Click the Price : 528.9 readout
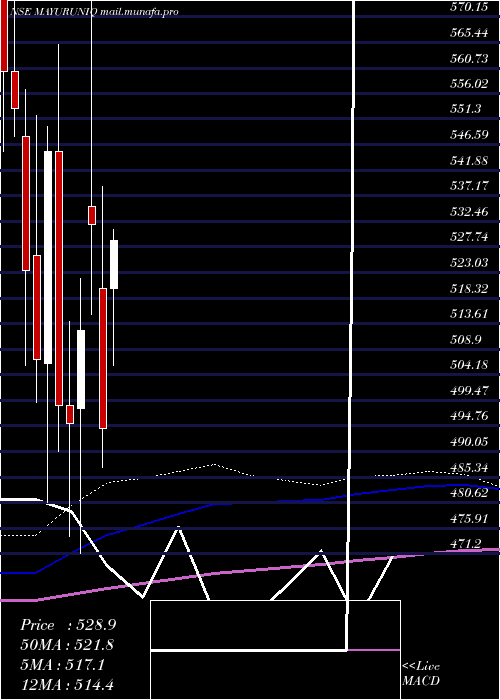The width and height of the screenshot is (500, 700). 68,625
